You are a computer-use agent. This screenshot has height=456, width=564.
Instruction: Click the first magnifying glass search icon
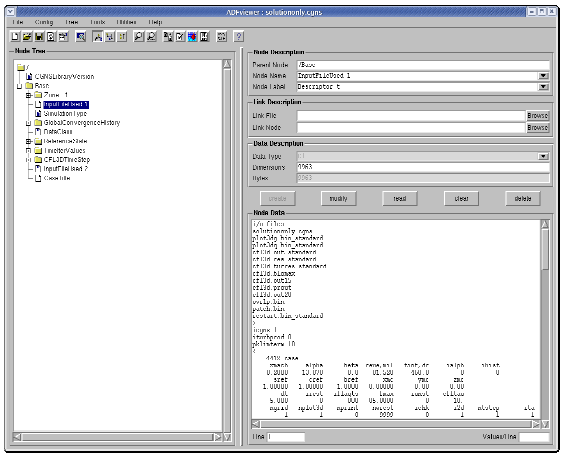tap(138, 36)
